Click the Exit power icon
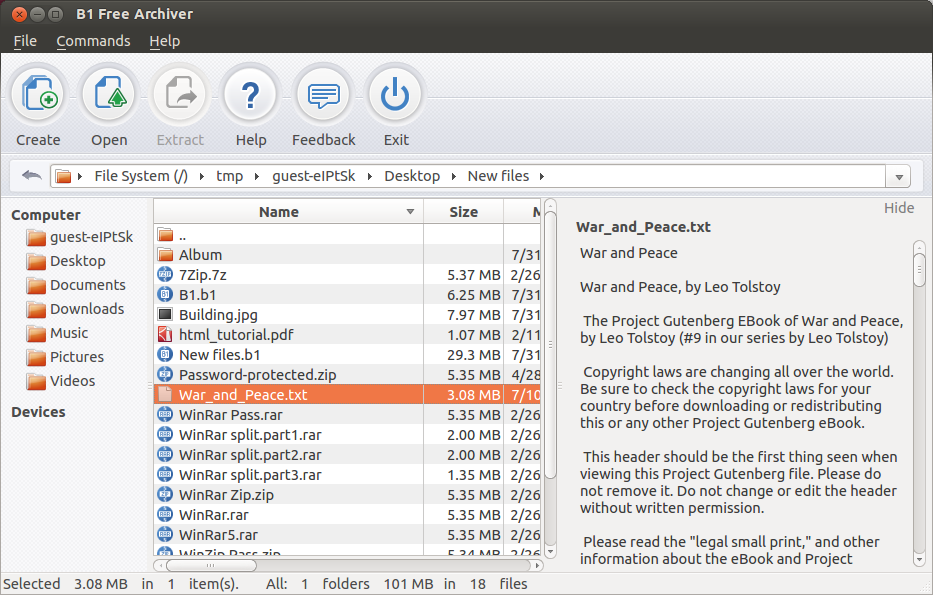 point(395,95)
